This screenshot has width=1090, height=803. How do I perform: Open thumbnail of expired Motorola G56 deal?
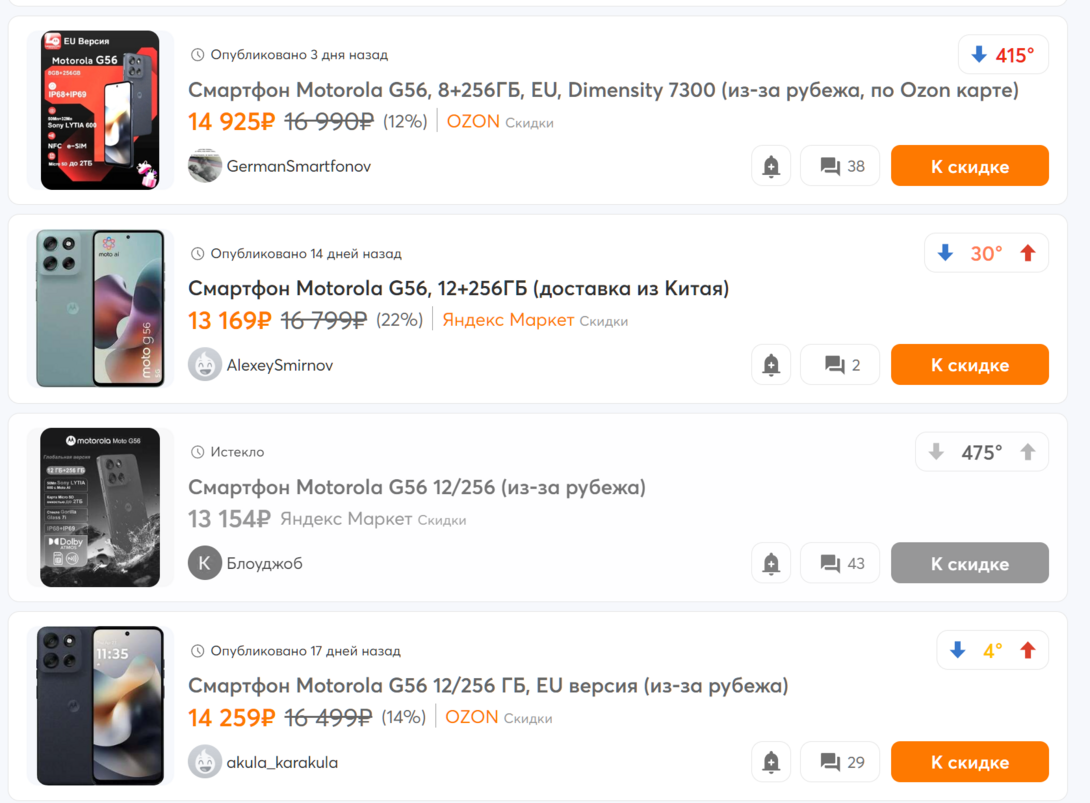(x=100, y=507)
